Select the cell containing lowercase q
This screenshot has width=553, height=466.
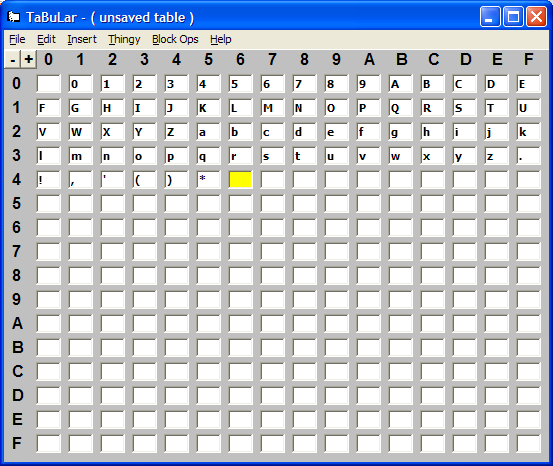click(208, 156)
